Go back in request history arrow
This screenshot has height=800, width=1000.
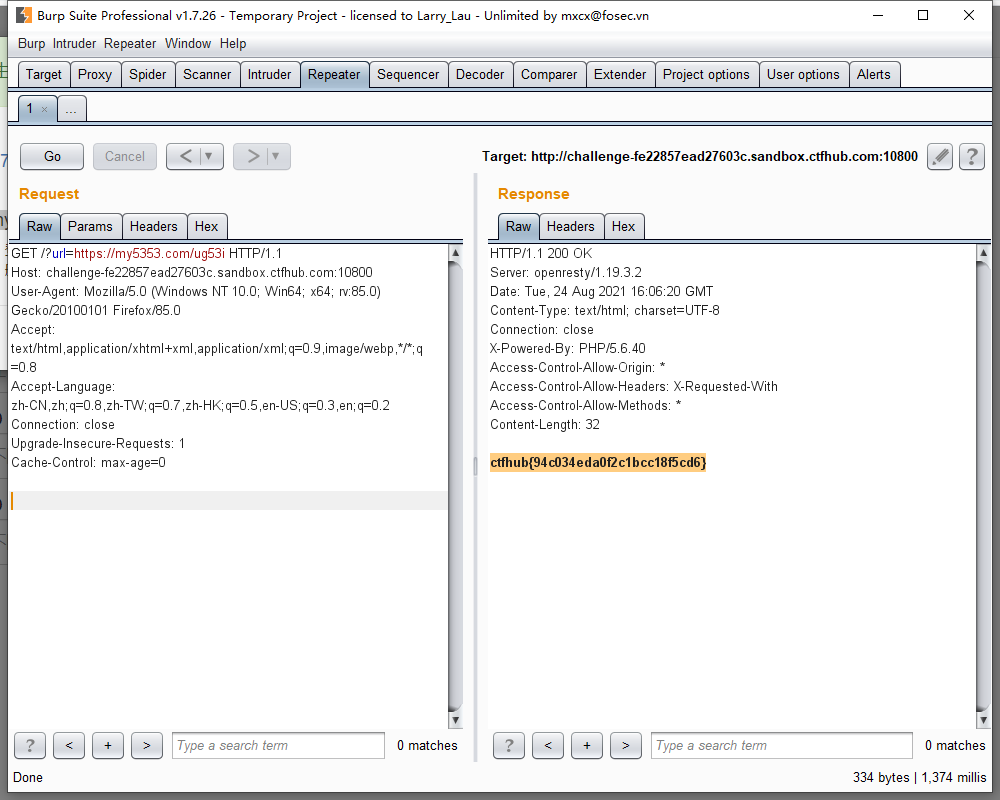pos(186,156)
